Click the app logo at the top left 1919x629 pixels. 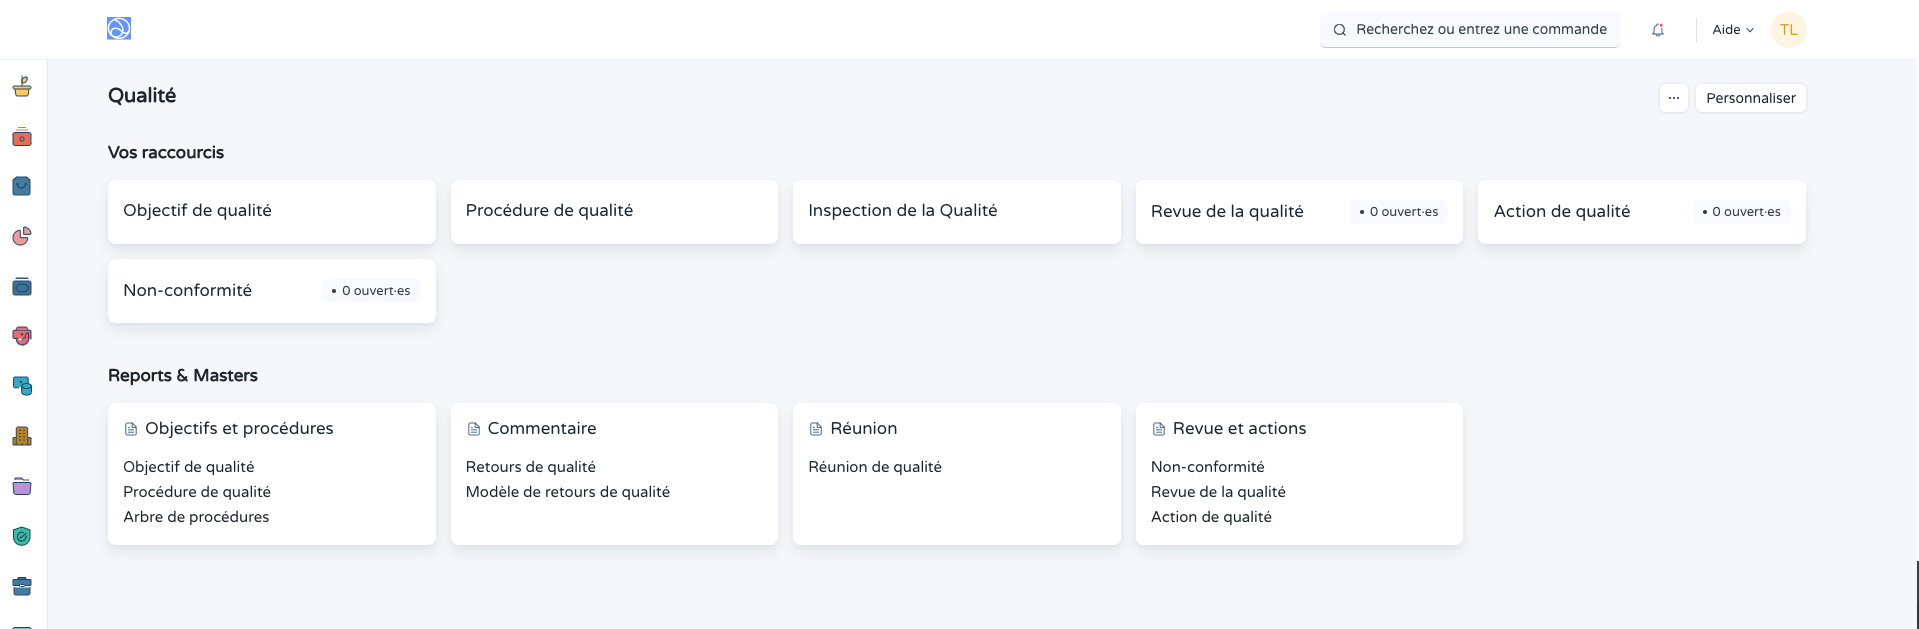(x=118, y=29)
